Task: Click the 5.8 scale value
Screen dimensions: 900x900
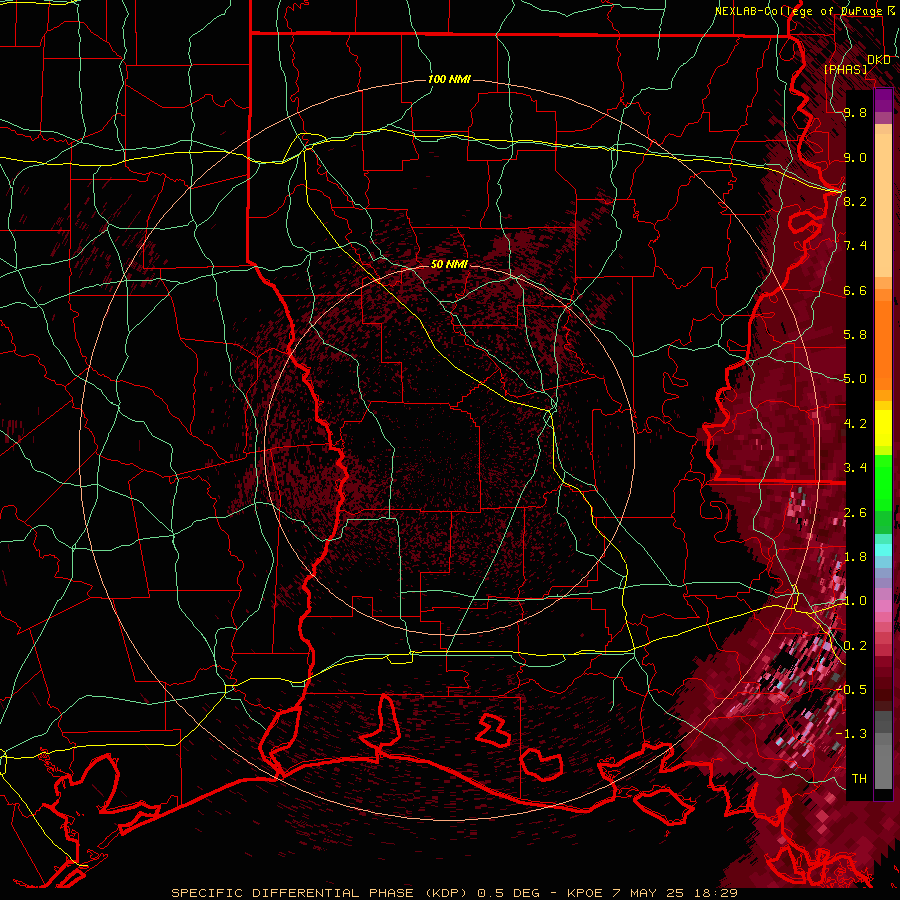Action: tap(855, 335)
